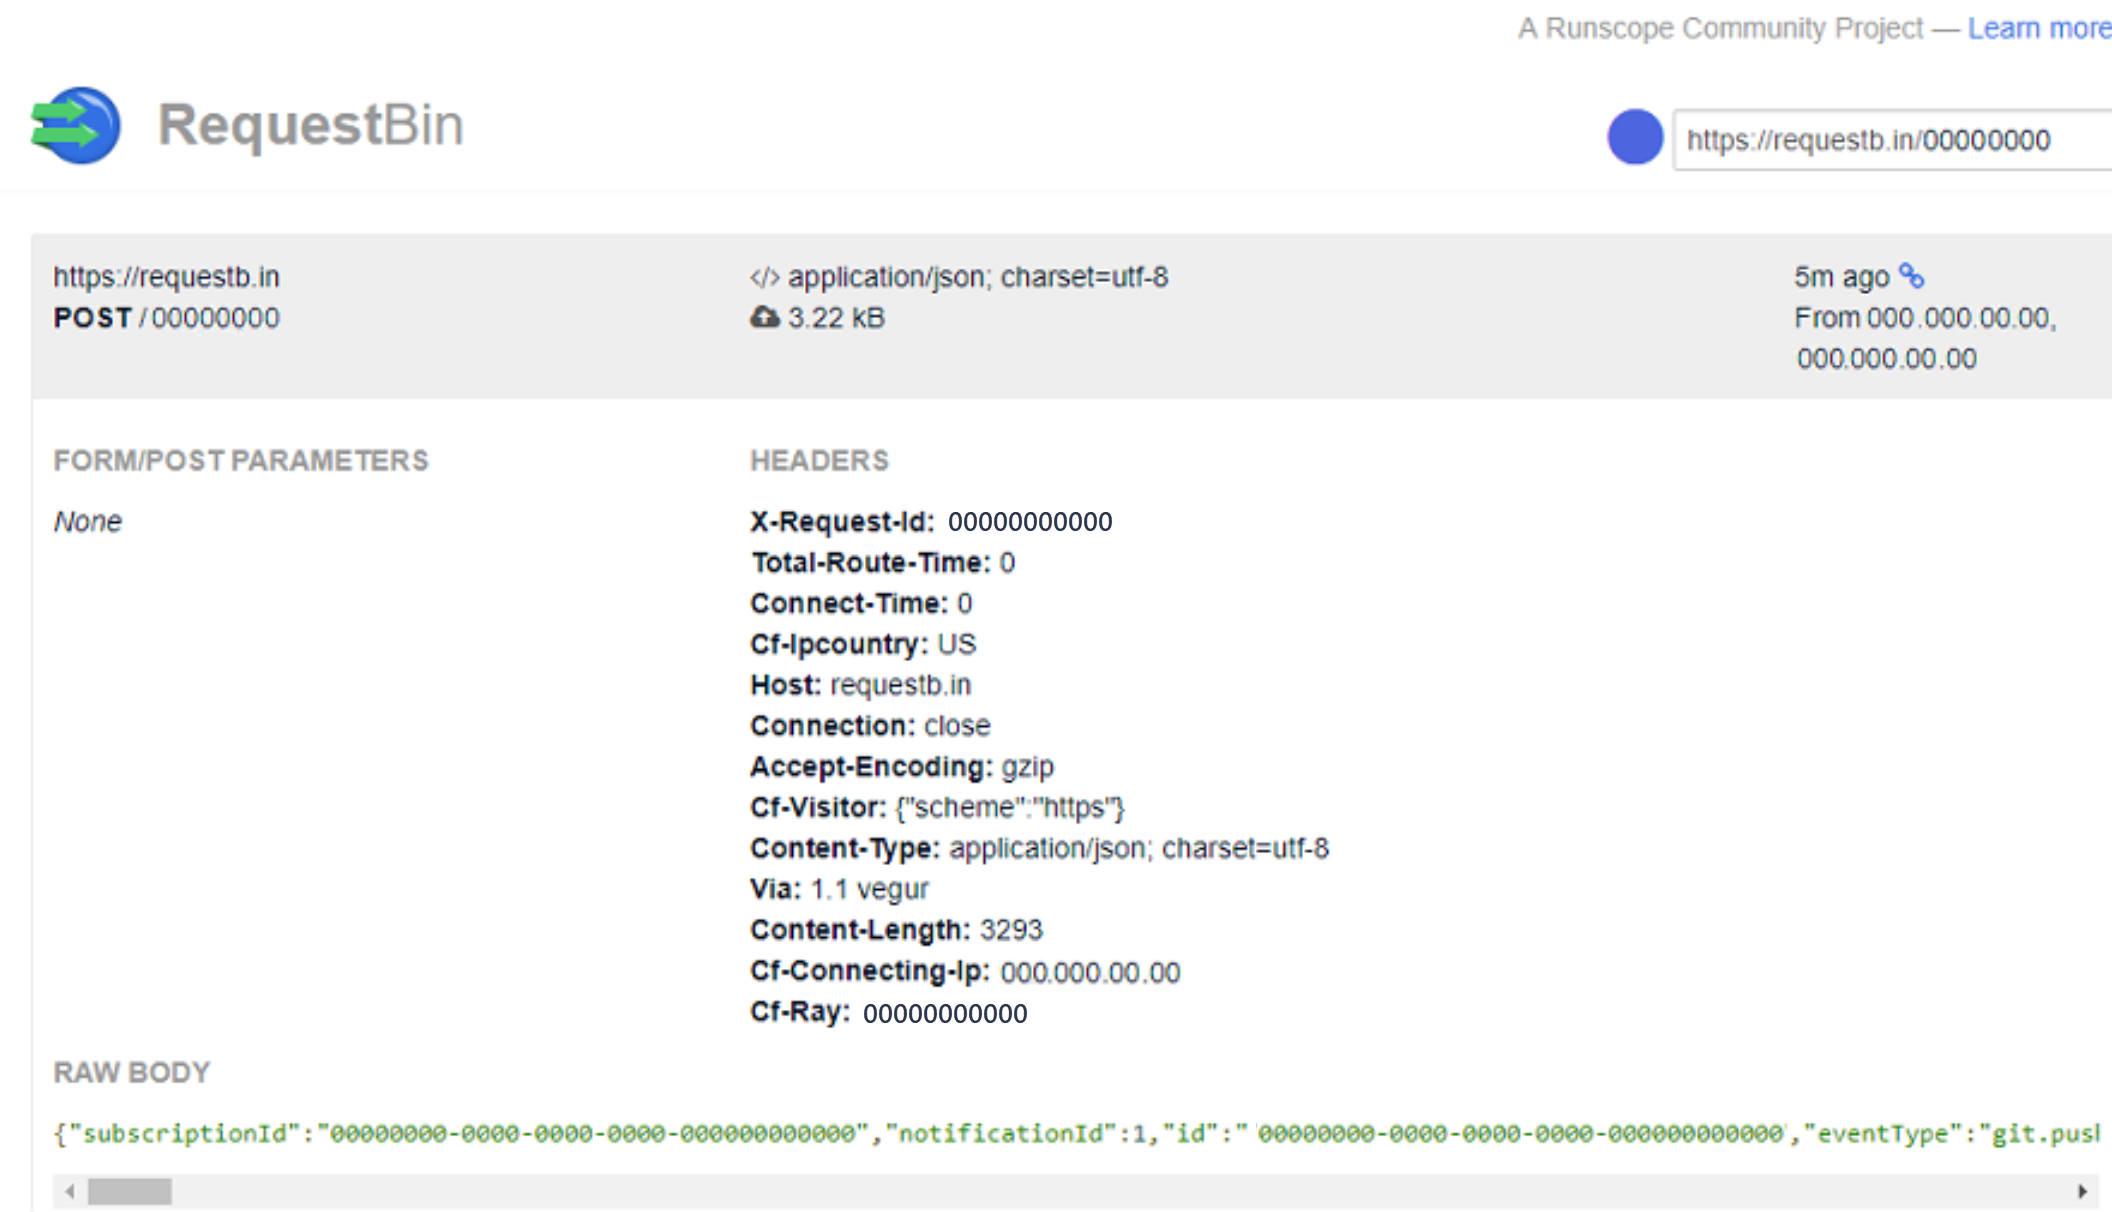Toggle the HEADERS section visibility
The height and width of the screenshot is (1212, 2112).
point(805,460)
